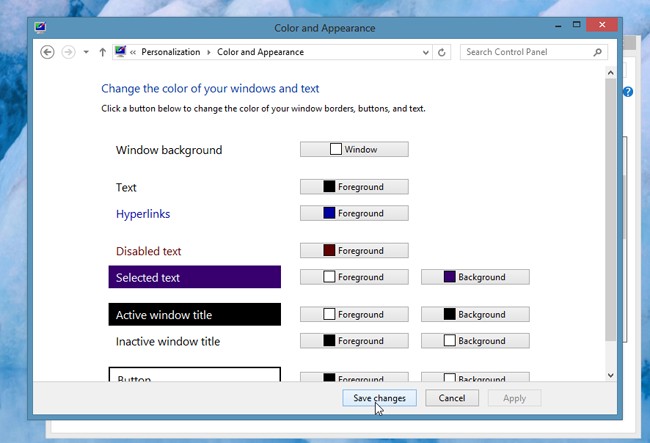Screen dimensions: 650x443
Task: Close the Color and Appearance window
Action: [602, 25]
